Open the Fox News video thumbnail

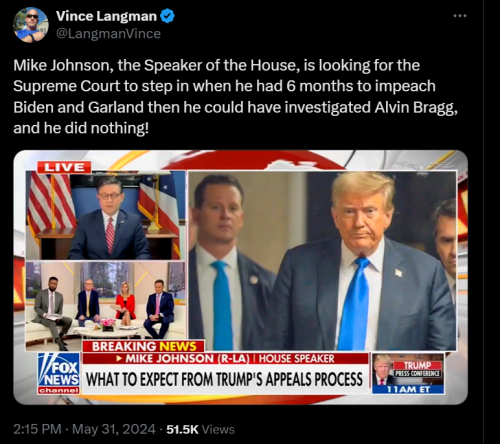pos(240,277)
